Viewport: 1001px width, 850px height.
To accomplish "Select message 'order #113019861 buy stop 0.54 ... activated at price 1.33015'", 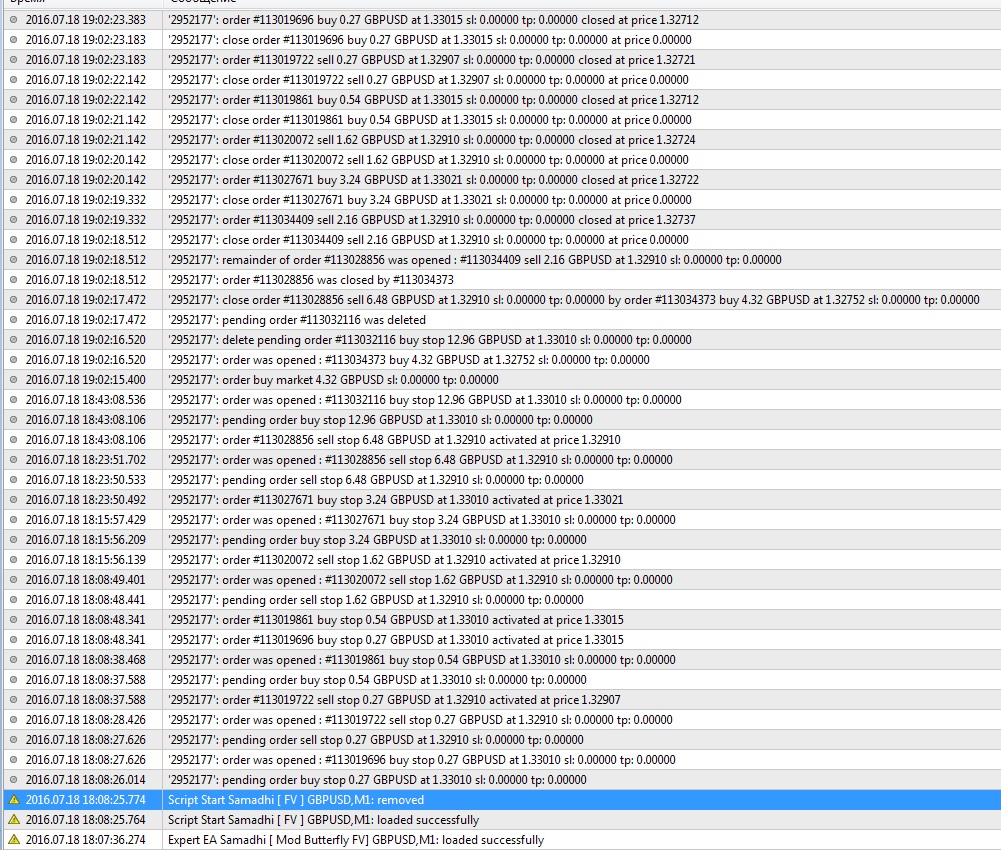I will click(395, 619).
